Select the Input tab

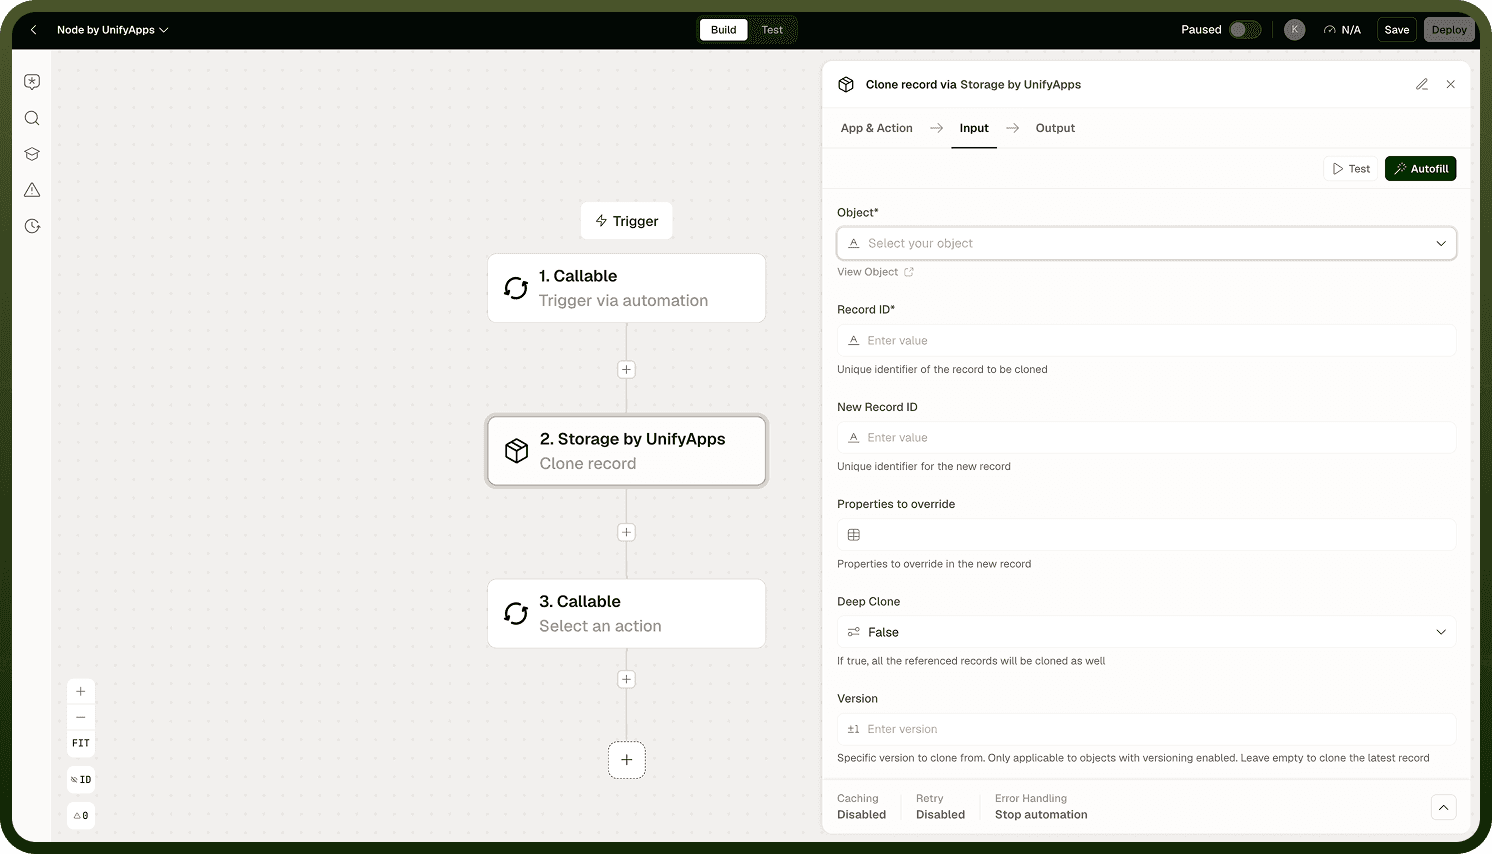pos(974,128)
